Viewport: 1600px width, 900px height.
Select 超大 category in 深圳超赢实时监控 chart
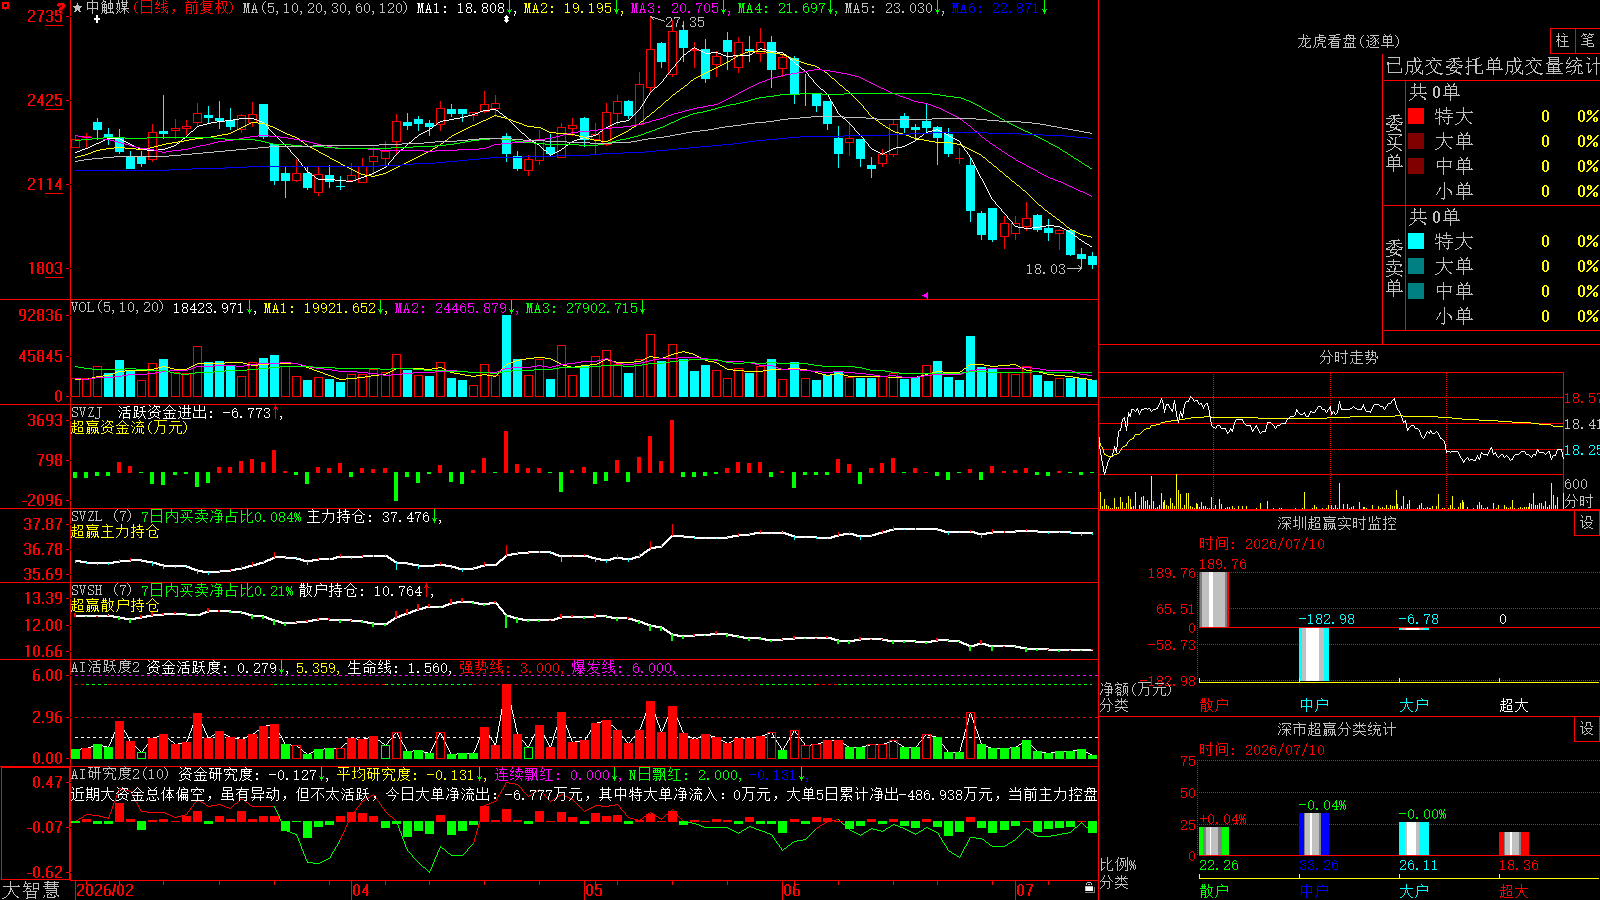tap(1514, 705)
